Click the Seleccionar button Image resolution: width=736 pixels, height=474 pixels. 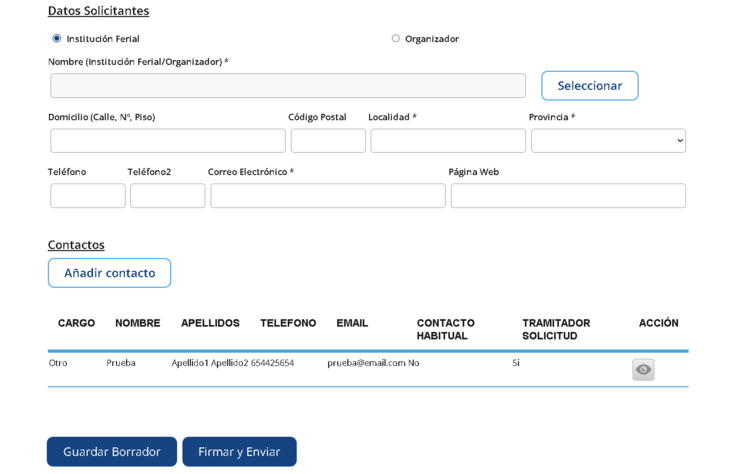click(590, 86)
